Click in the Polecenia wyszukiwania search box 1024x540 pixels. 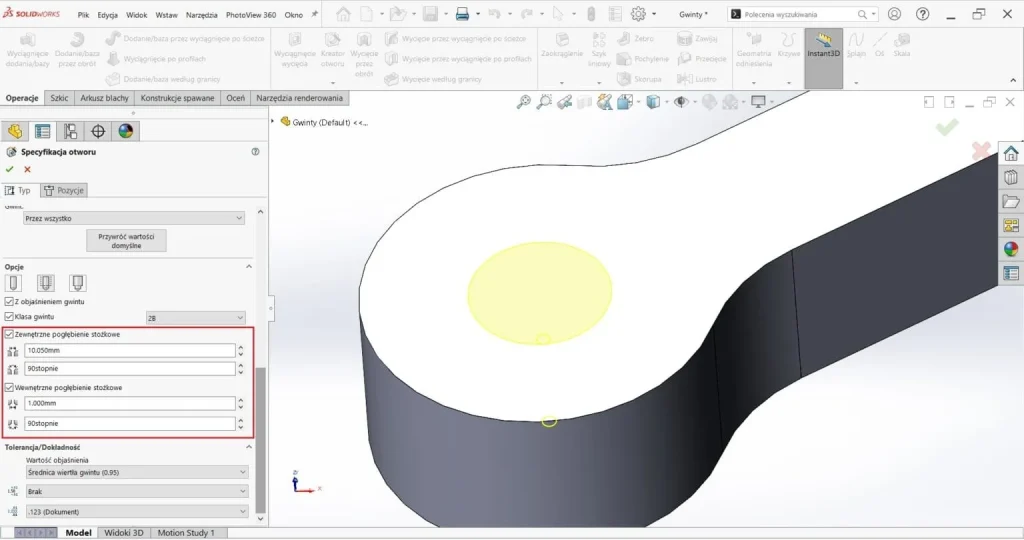(800, 14)
